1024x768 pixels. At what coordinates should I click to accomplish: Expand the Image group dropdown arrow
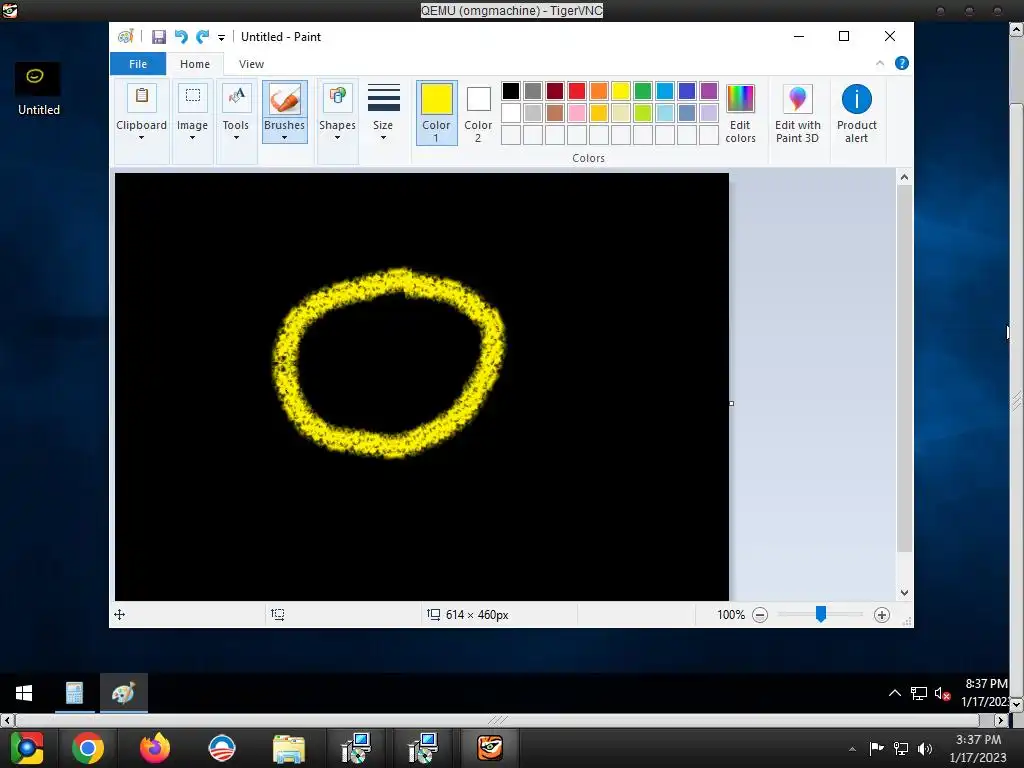click(x=192, y=138)
